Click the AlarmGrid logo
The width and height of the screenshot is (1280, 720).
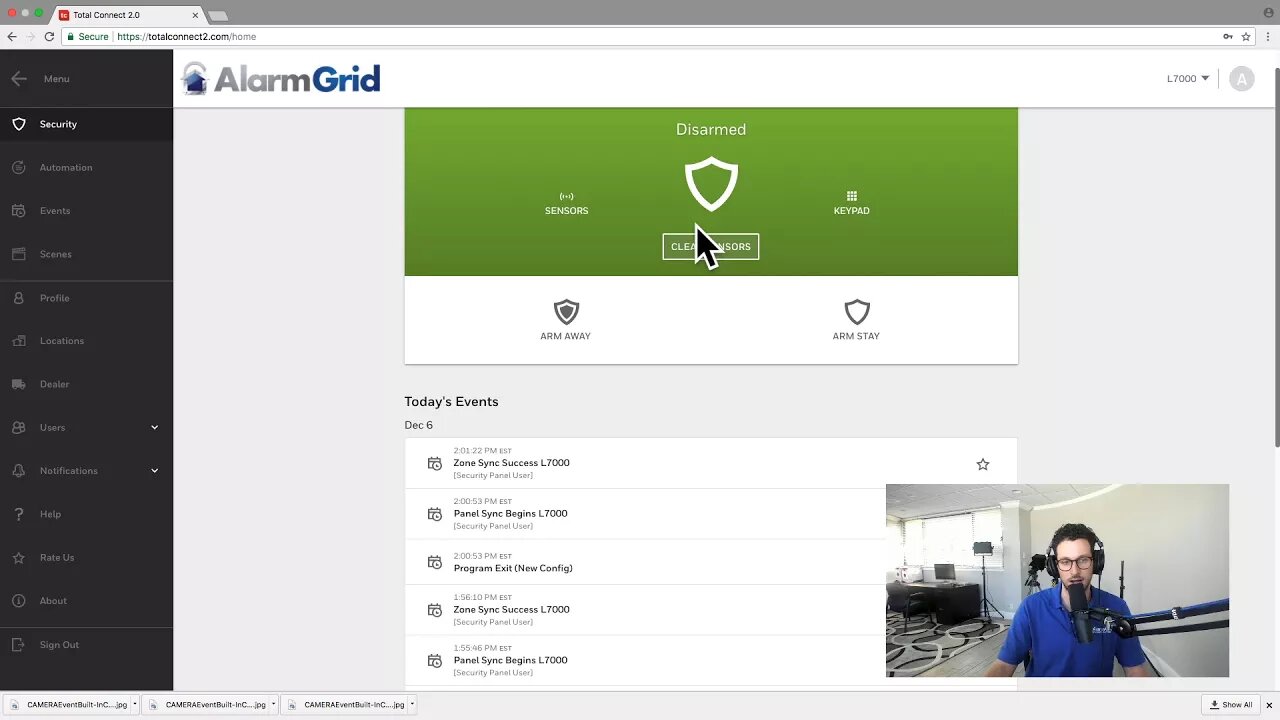[281, 78]
